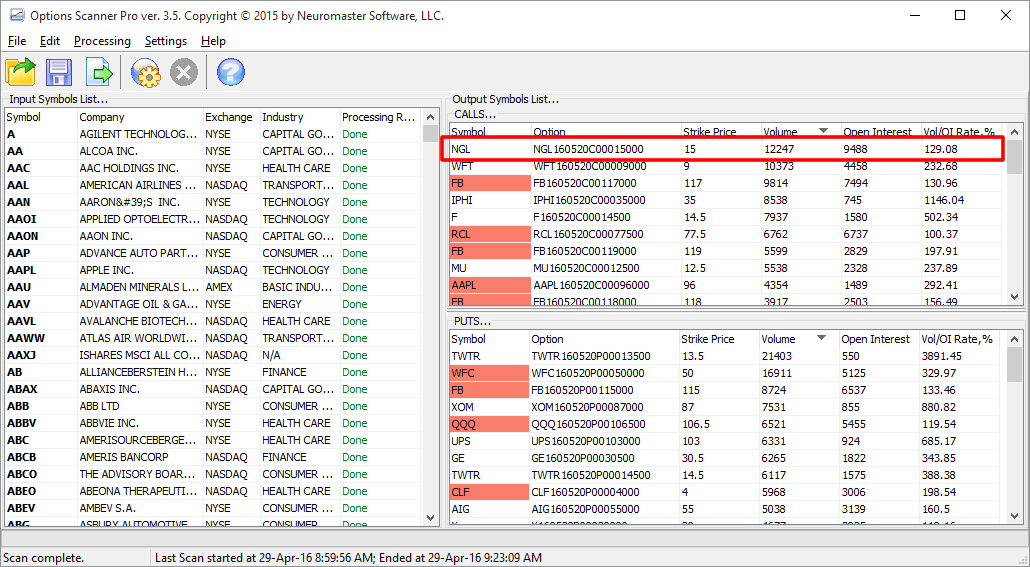Click the application icon in title bar

click(16, 15)
